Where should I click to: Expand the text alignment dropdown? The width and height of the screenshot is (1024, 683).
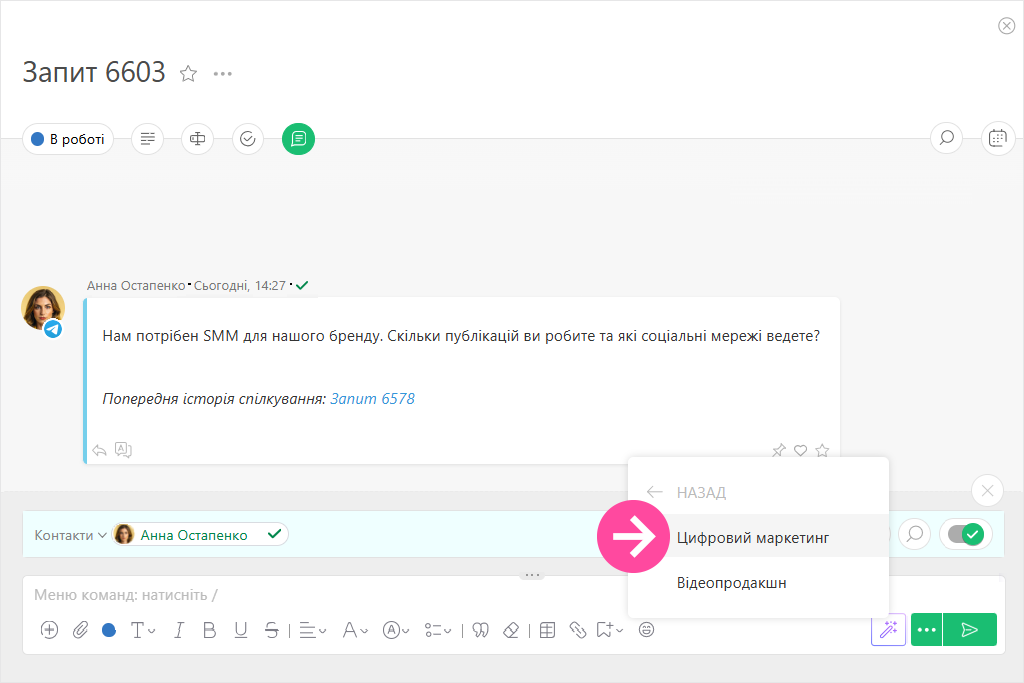[x=312, y=630]
